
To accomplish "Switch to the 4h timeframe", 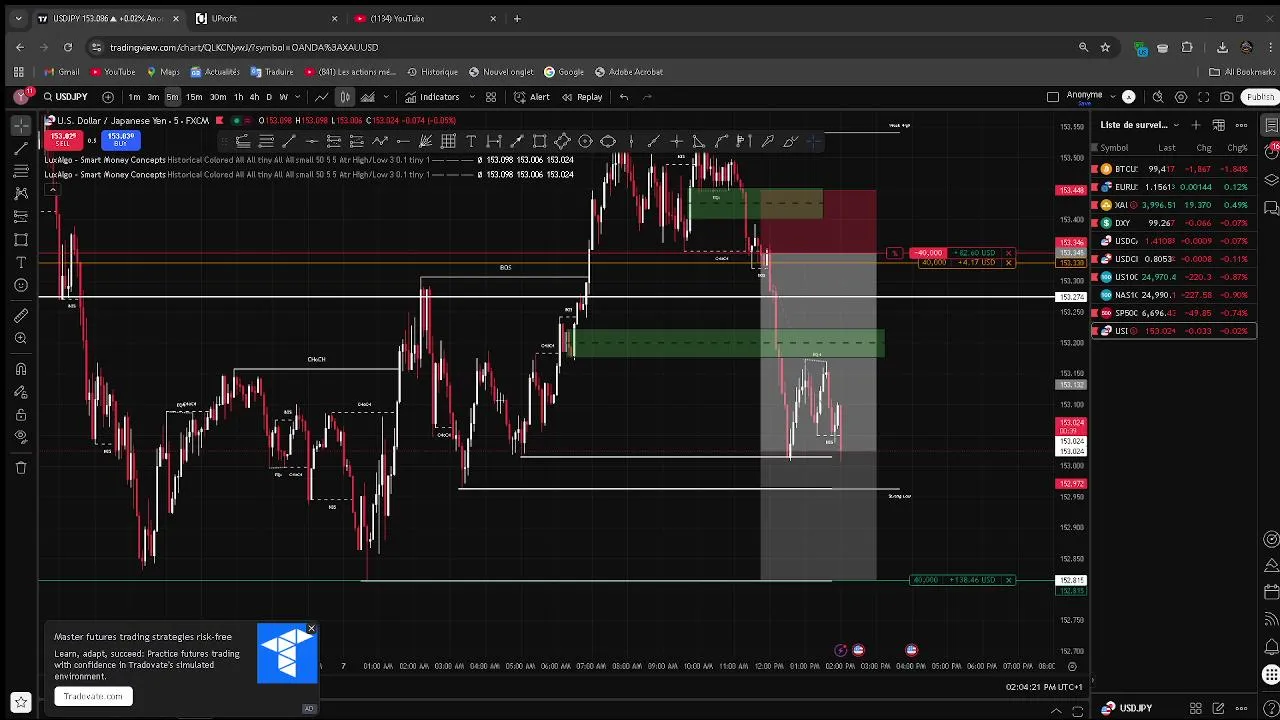I will click(x=254, y=97).
